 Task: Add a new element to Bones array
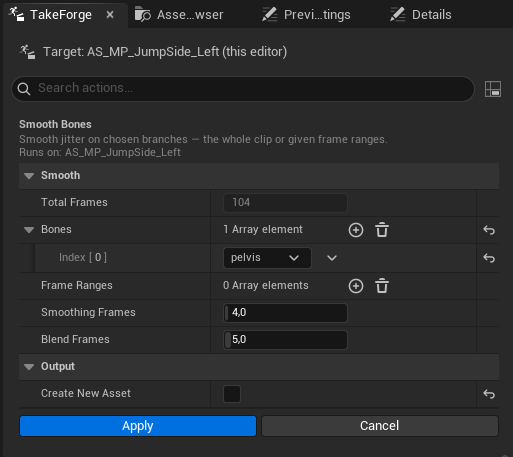(356, 230)
